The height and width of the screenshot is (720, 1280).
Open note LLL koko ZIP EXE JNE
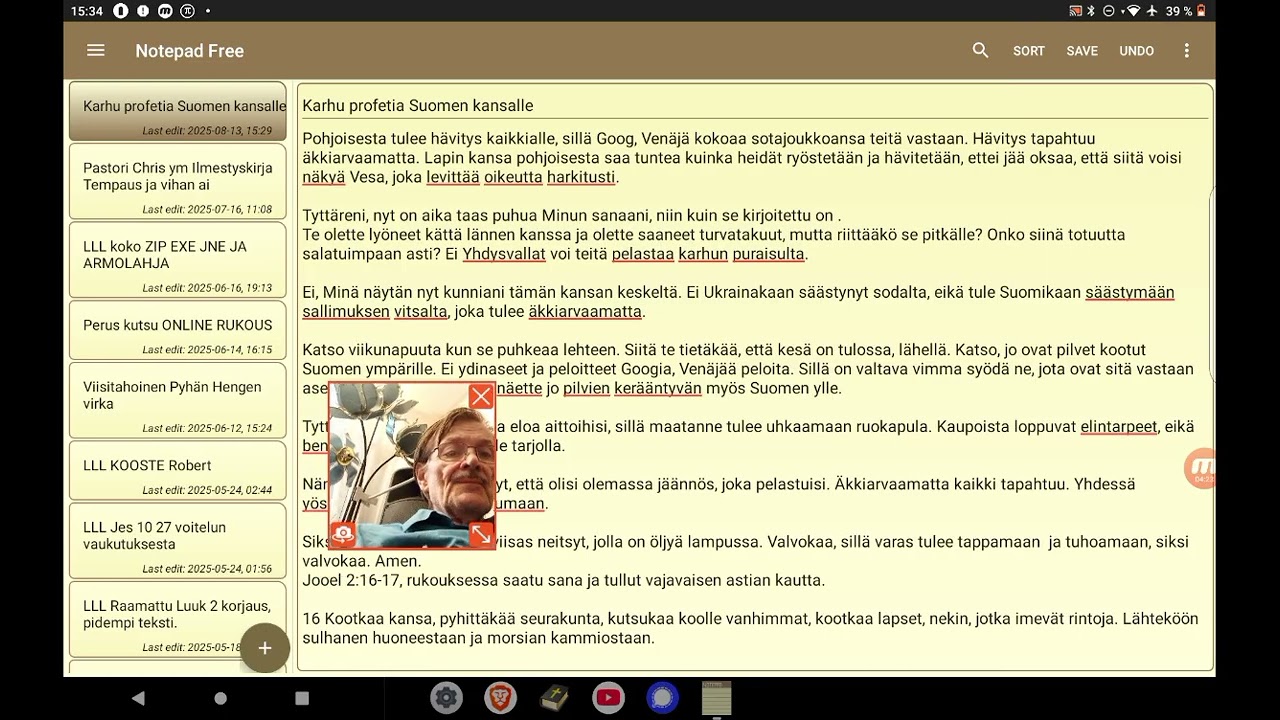point(178,260)
